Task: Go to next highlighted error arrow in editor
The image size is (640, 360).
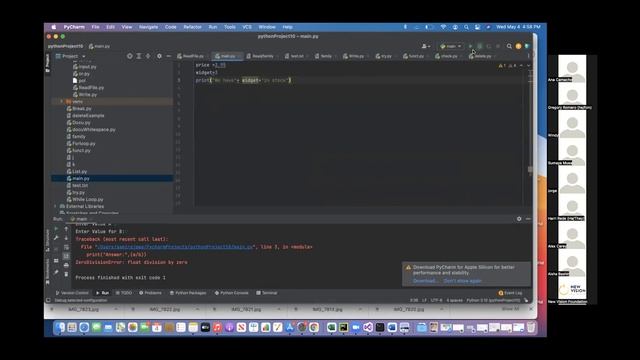Action: [x=529, y=65]
